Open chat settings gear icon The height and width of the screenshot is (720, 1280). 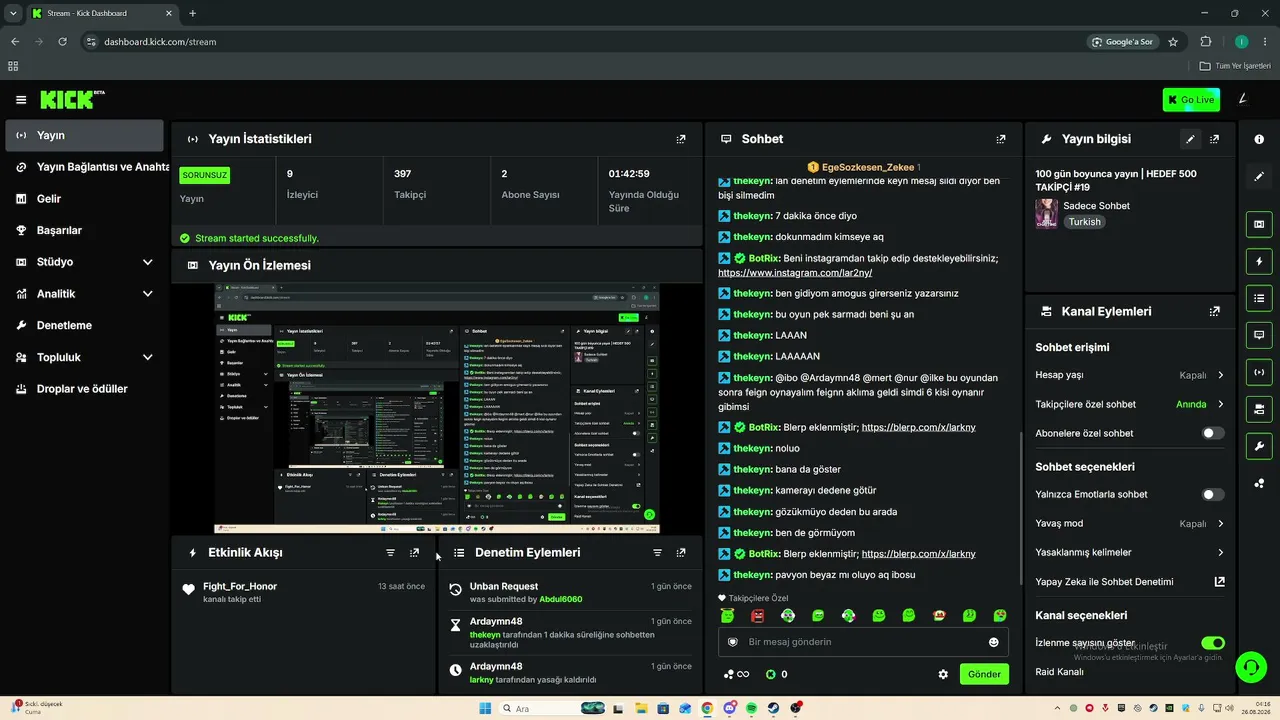943,674
